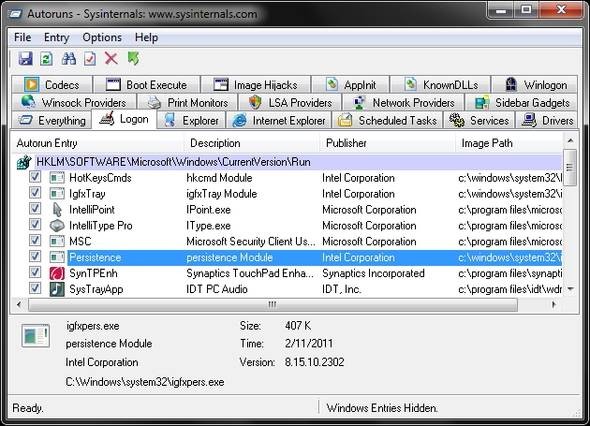Sort by the Image Path column header

tap(509, 143)
